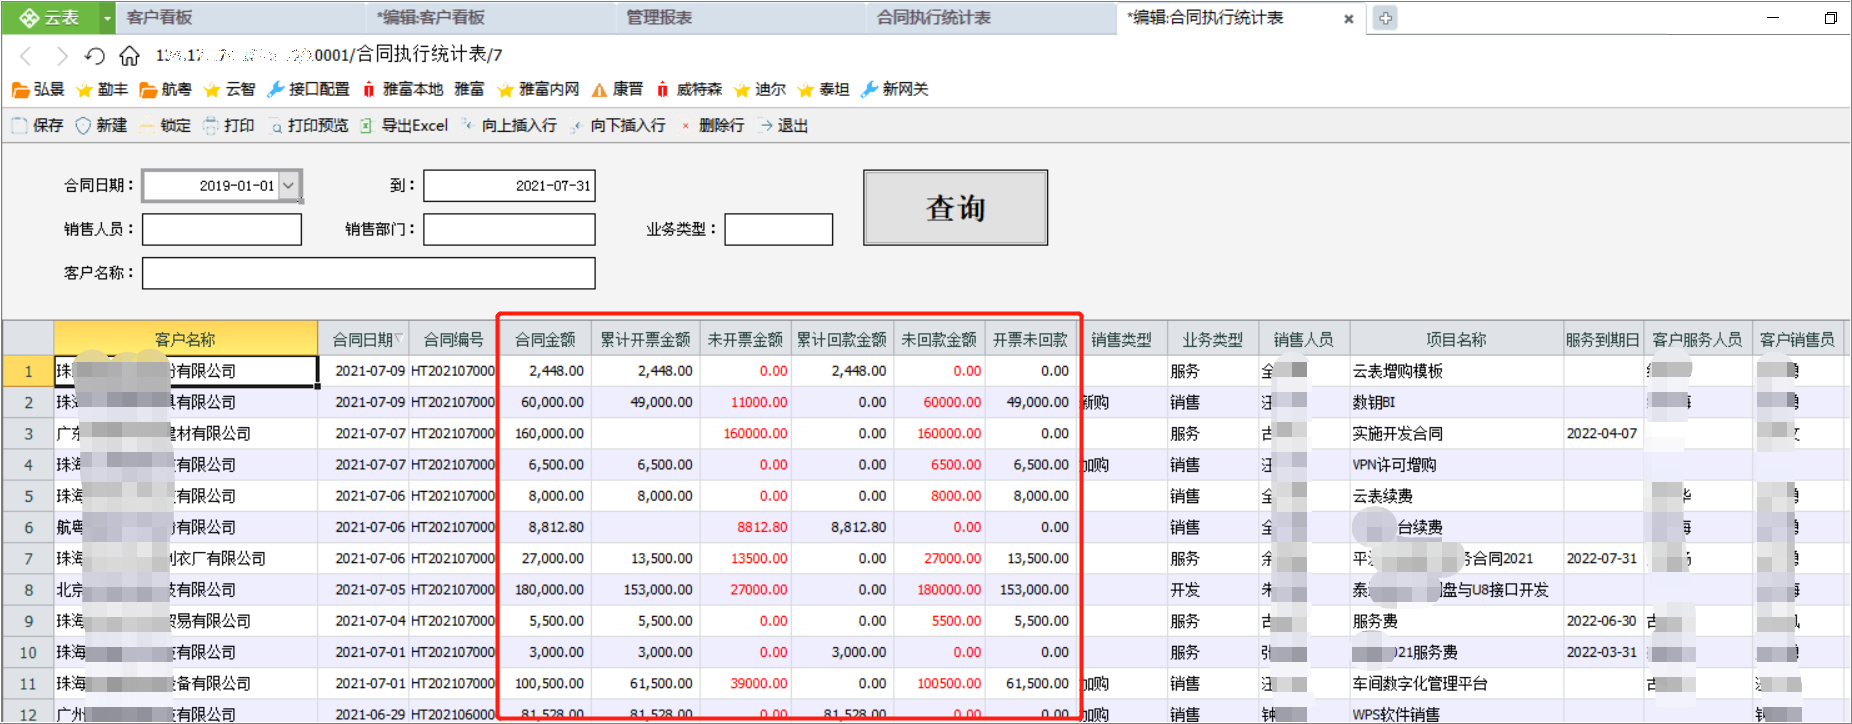This screenshot has height=724, width=1852.
Task: Click the 新建 toolbar button
Action: click(101, 125)
